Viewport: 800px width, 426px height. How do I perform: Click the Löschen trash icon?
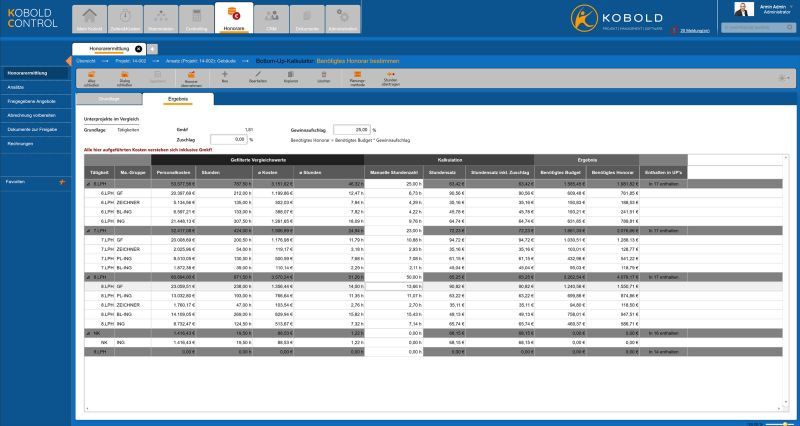coord(324,76)
